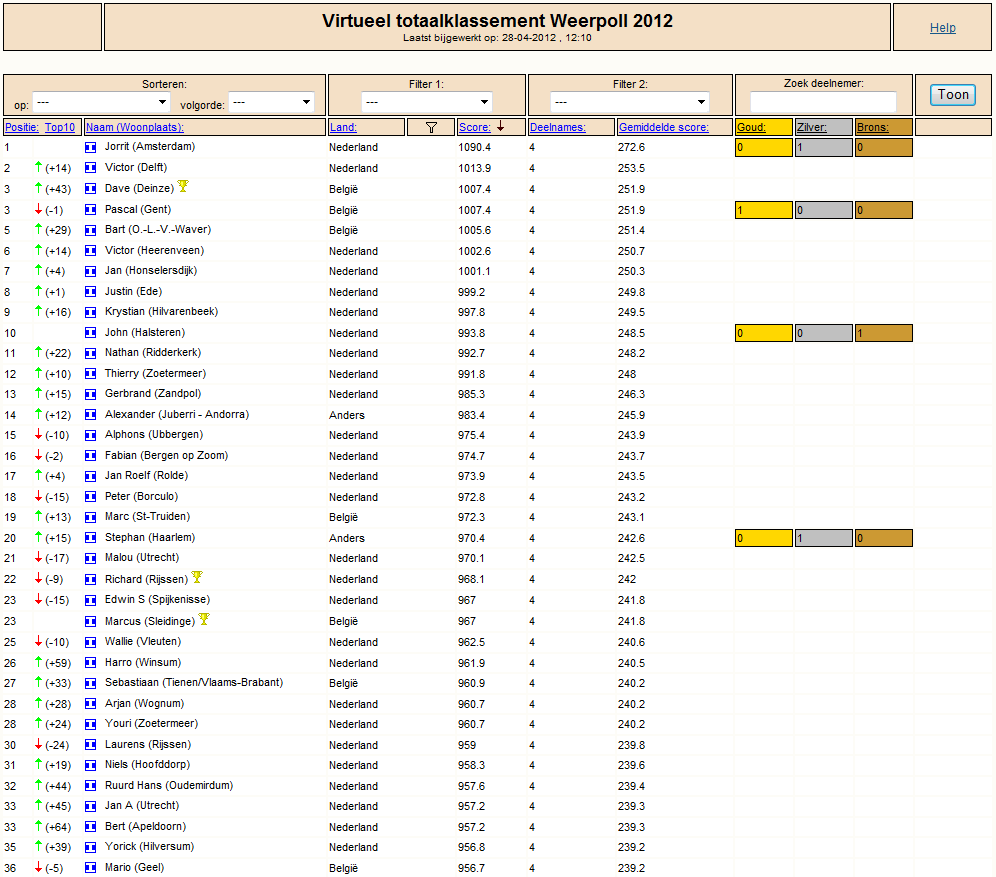996x877 pixels.
Task: Click the name Edwin S (Spijkenisse)
Action: tap(158, 599)
